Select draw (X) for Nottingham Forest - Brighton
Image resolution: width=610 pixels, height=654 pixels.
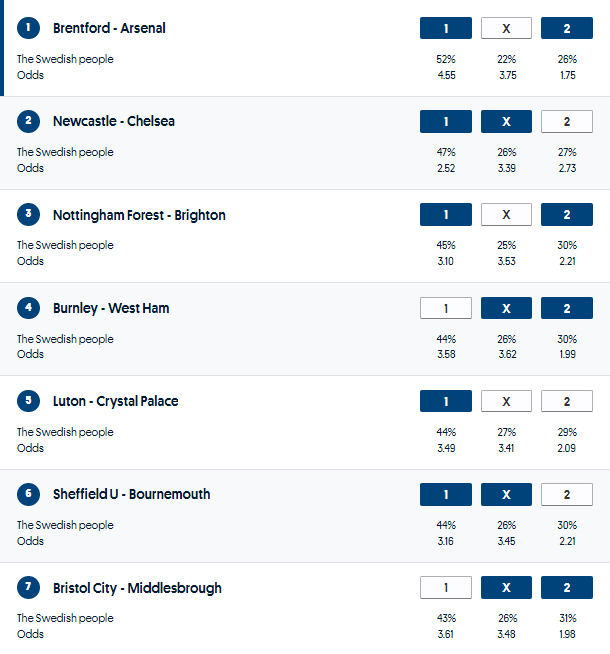pyautogui.click(x=506, y=215)
